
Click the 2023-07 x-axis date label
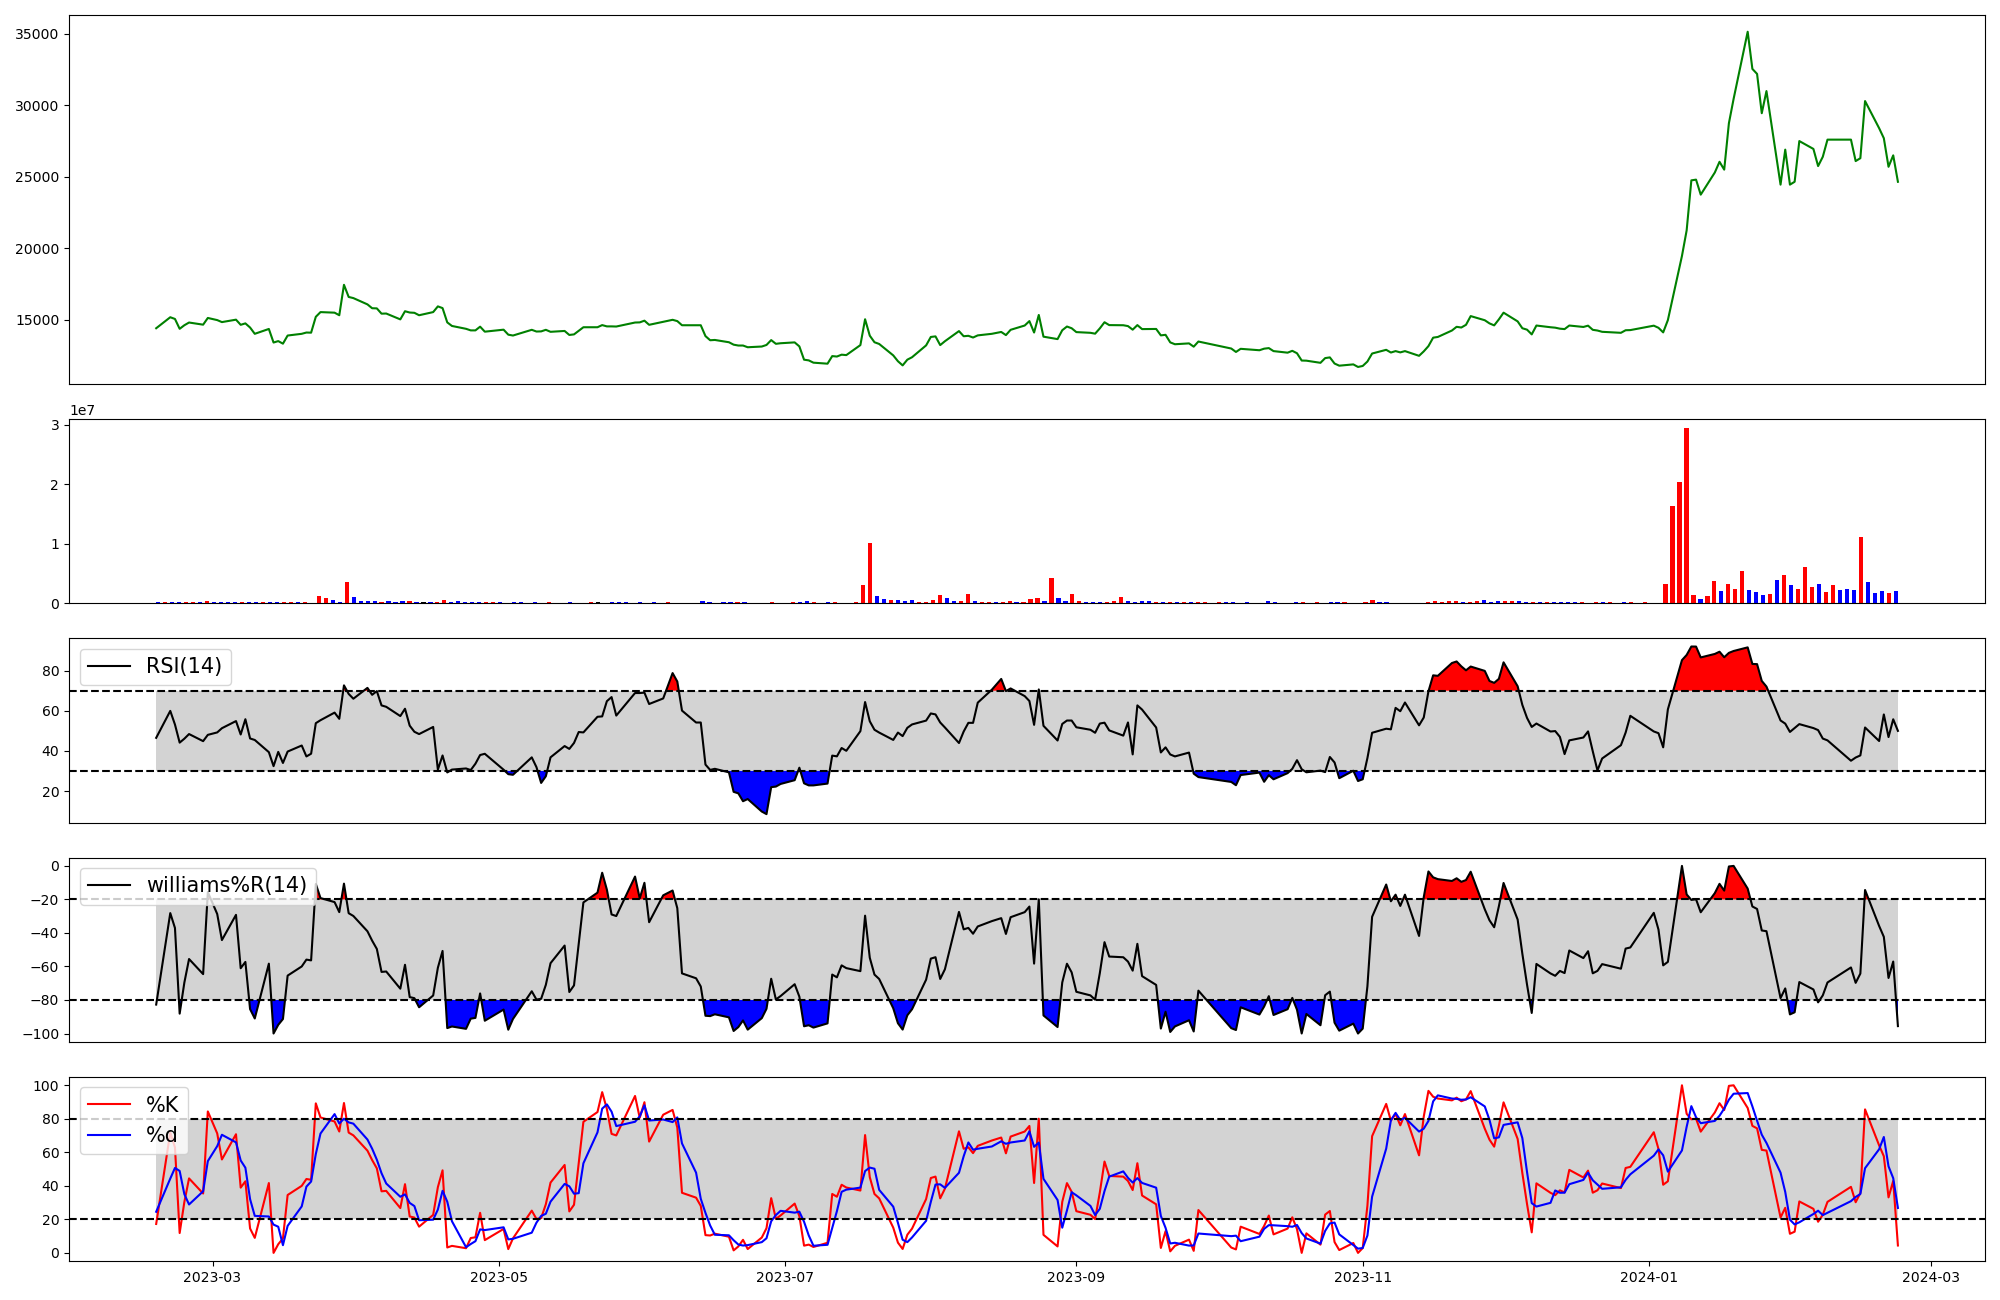click(x=785, y=1277)
